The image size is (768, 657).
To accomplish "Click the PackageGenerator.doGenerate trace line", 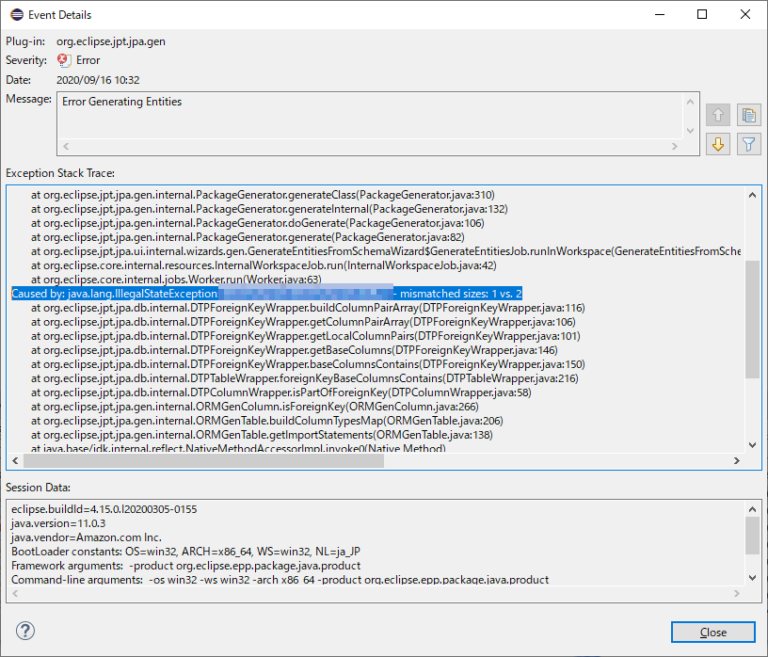I will (x=258, y=223).
